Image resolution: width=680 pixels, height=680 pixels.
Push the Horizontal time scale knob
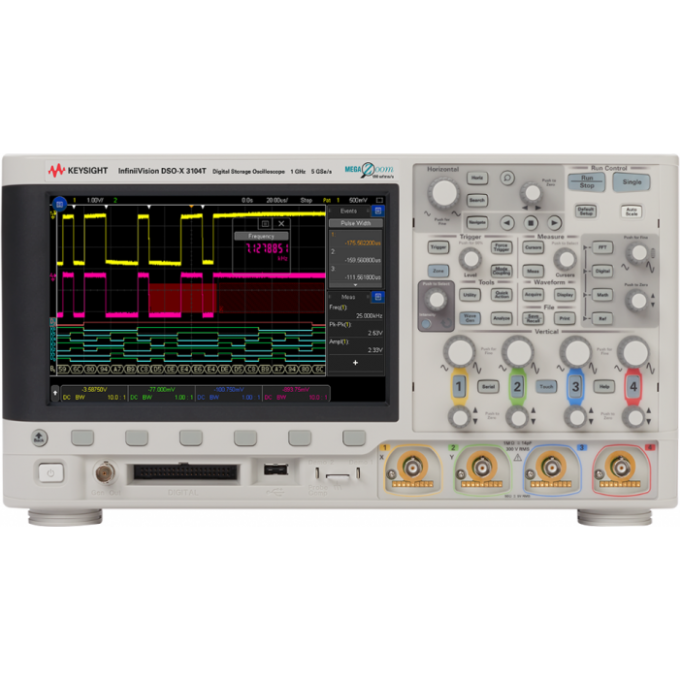click(444, 193)
